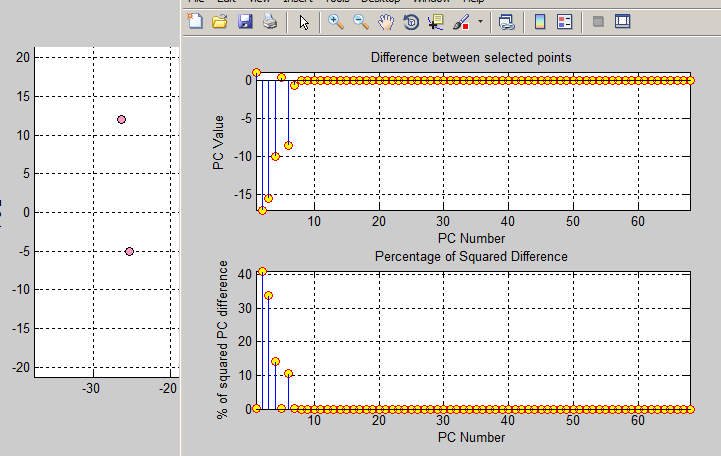Show plot tools and dock figure
The image size is (721, 456).
(x=622, y=21)
